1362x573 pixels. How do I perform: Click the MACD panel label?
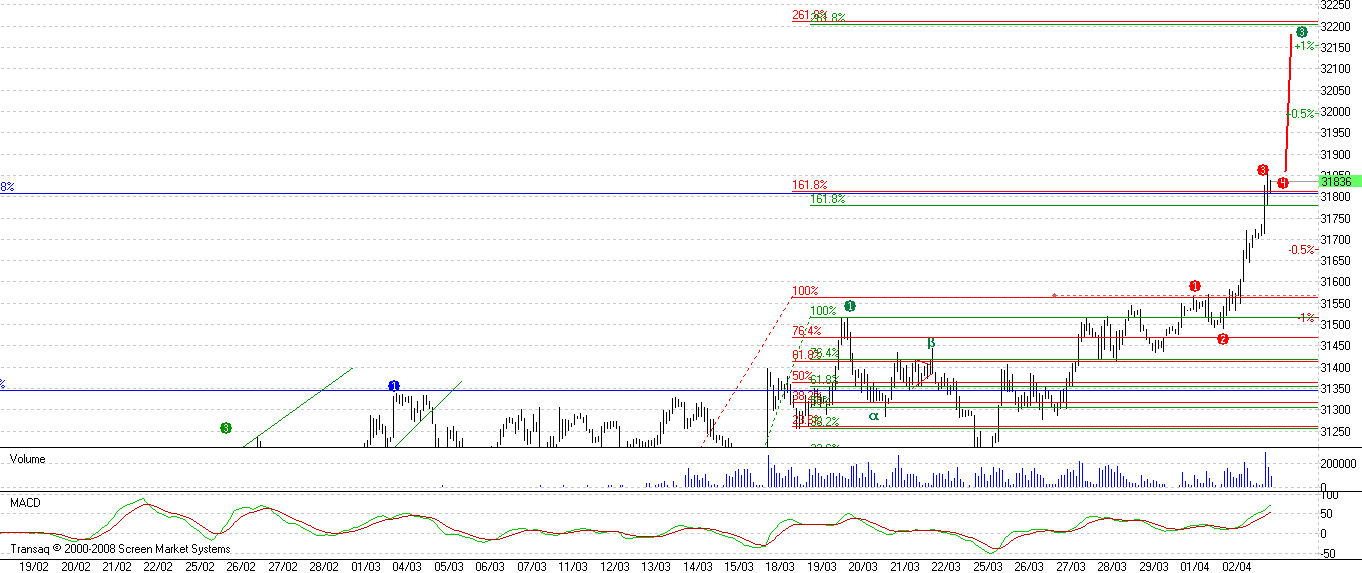click(24, 502)
